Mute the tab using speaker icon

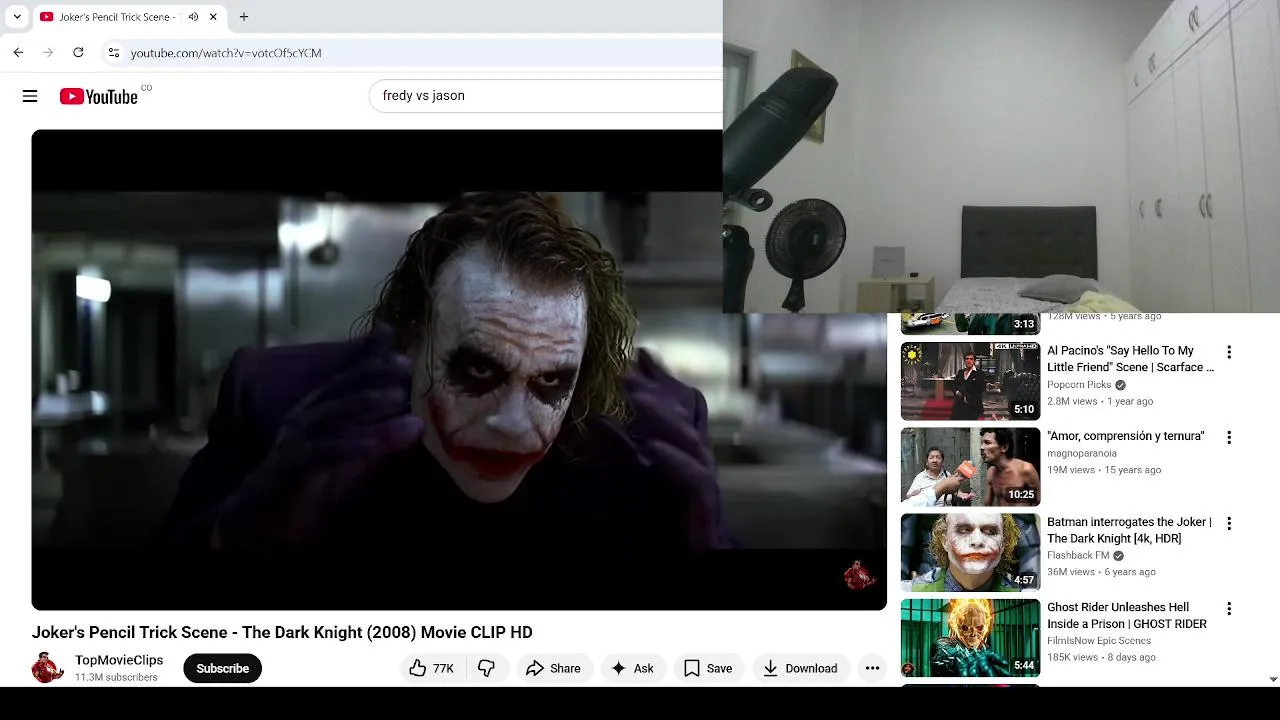tap(193, 17)
